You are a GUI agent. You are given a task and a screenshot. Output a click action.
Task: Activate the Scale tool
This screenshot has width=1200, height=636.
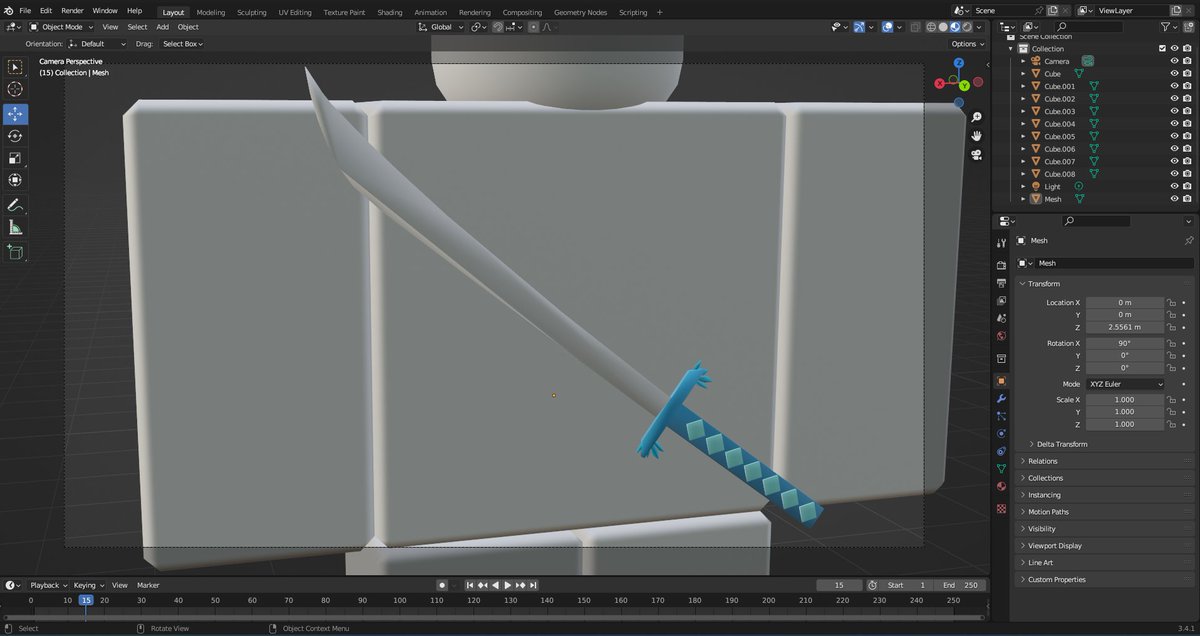point(15,158)
